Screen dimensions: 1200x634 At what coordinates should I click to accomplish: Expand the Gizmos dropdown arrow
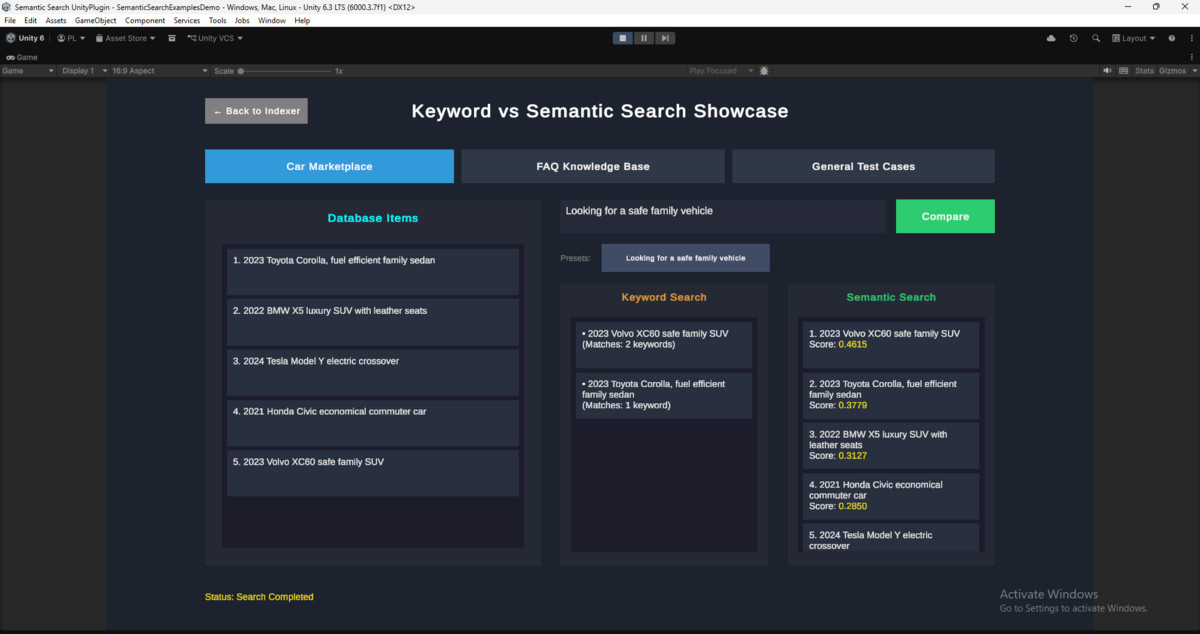[1193, 71]
